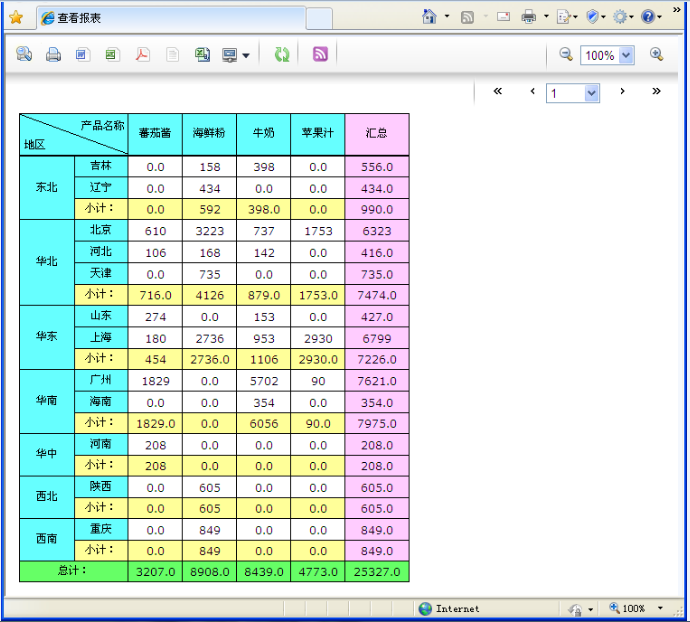Show more command bar chevron
The height and width of the screenshot is (622, 690).
pos(676,9)
